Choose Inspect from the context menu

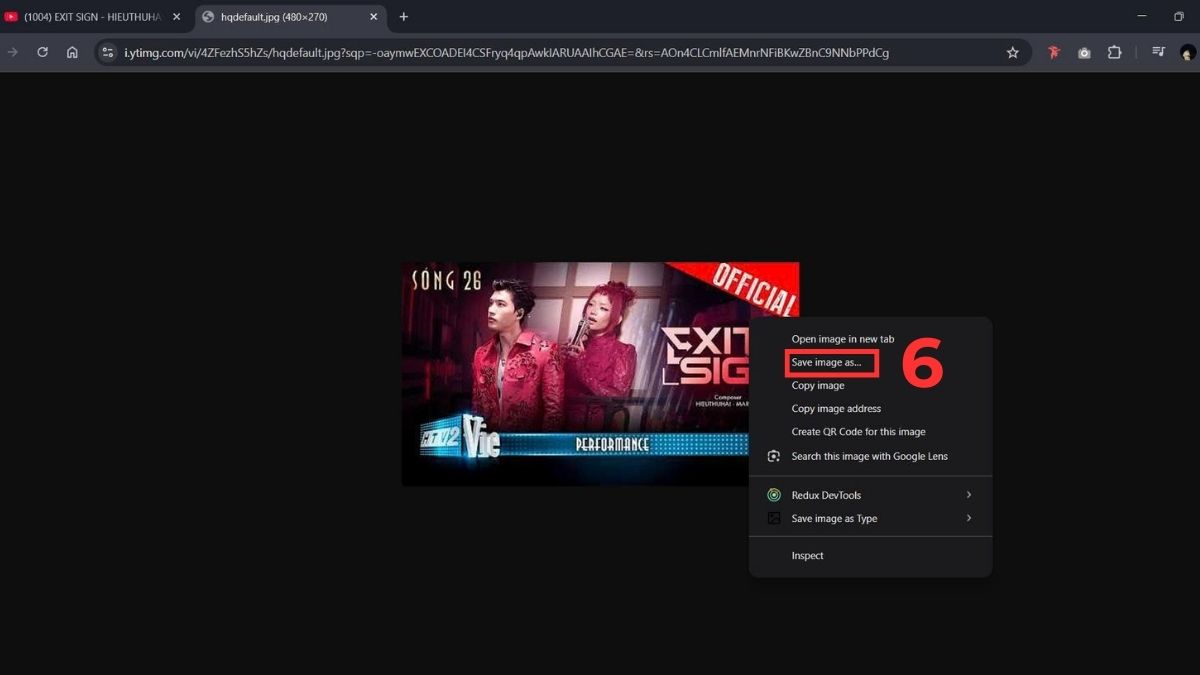tap(807, 555)
